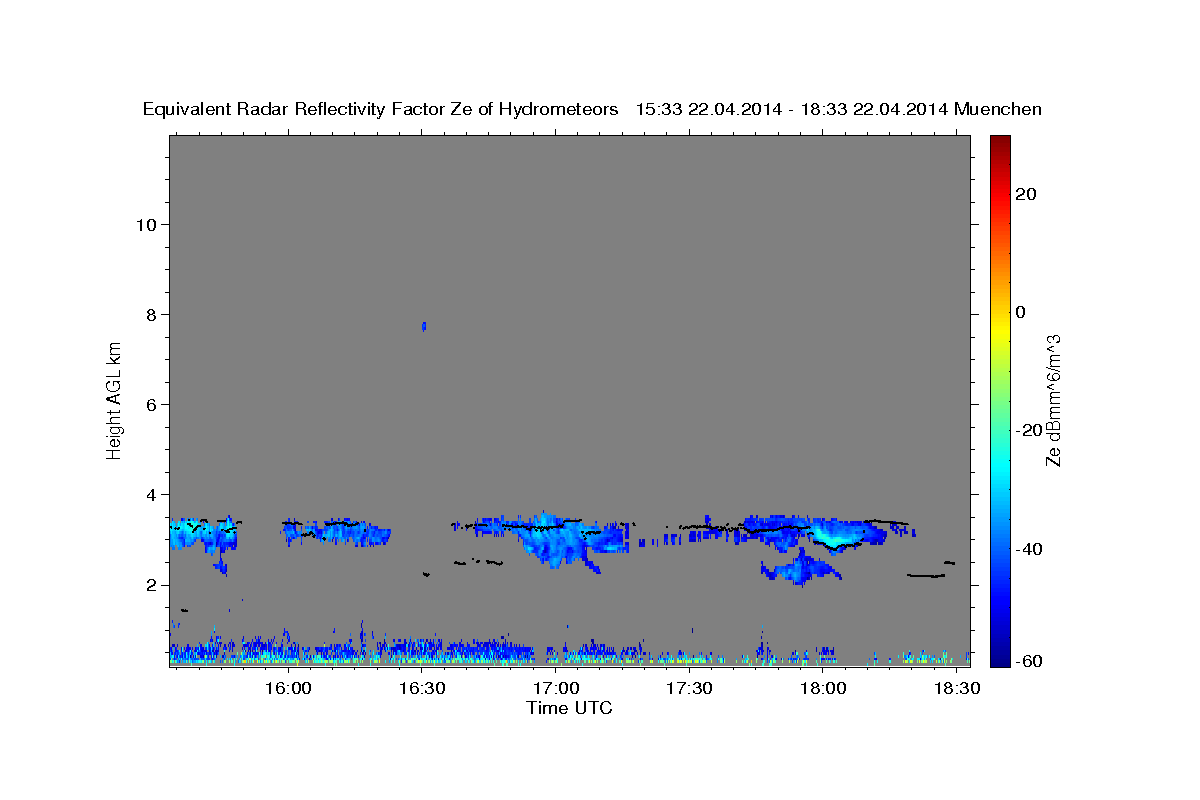Image resolution: width=1200 pixels, height=800 pixels.
Task: Click the '17:00' time tick label
Action: [x=556, y=689]
